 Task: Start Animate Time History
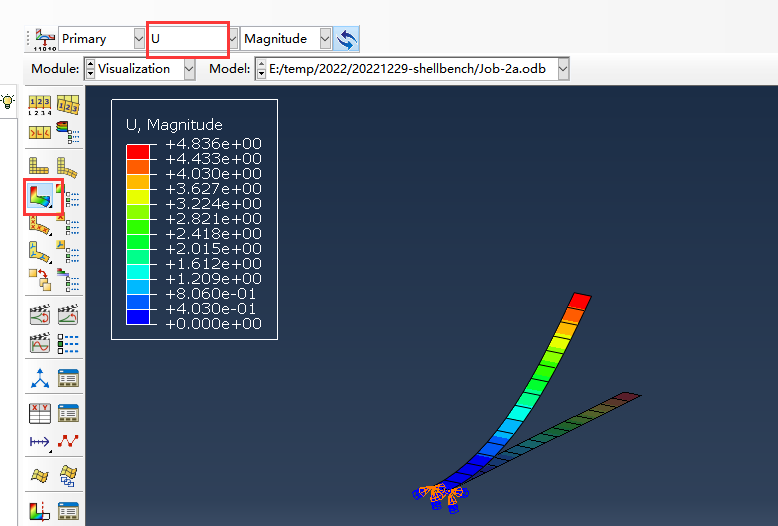(x=68, y=315)
